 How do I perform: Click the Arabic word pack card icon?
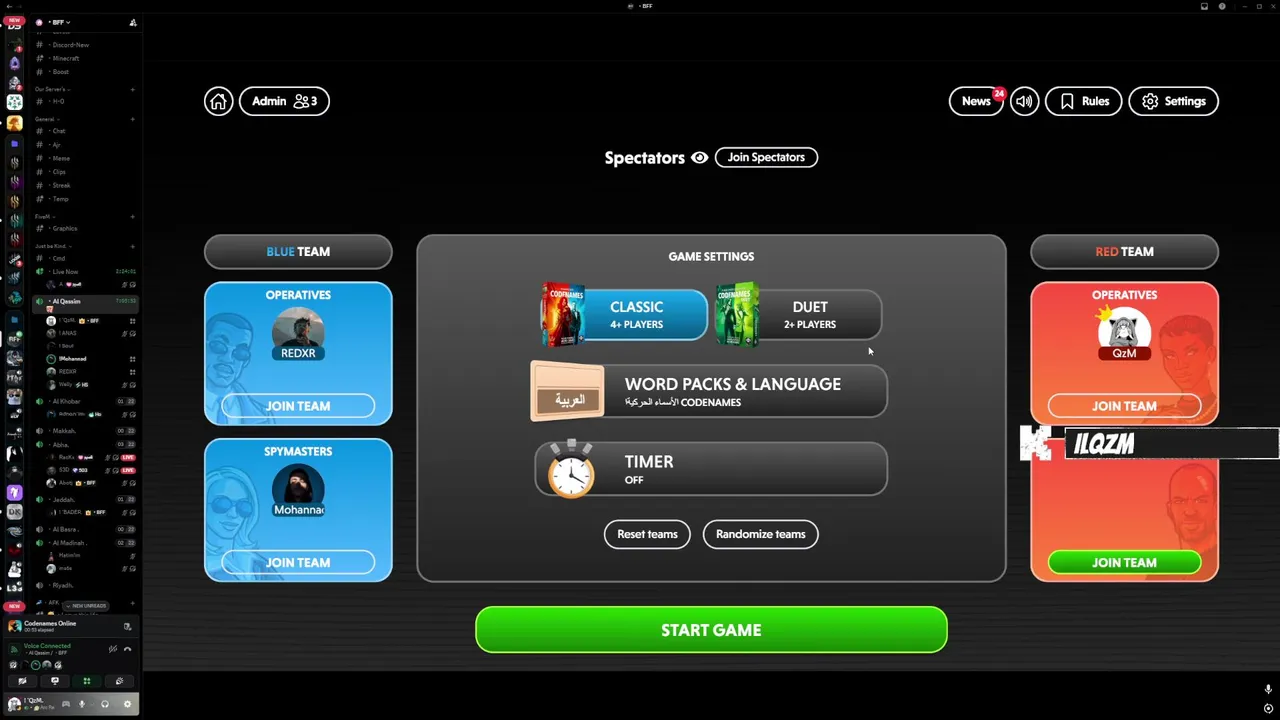(568, 391)
